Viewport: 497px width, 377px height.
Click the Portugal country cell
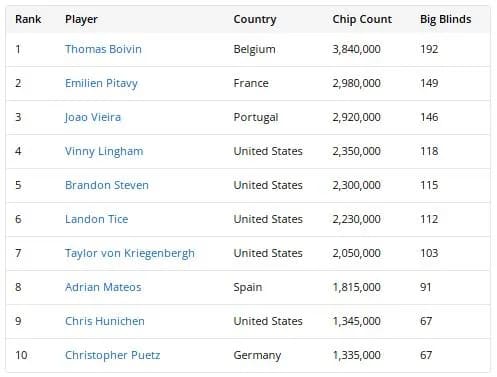tap(256, 117)
